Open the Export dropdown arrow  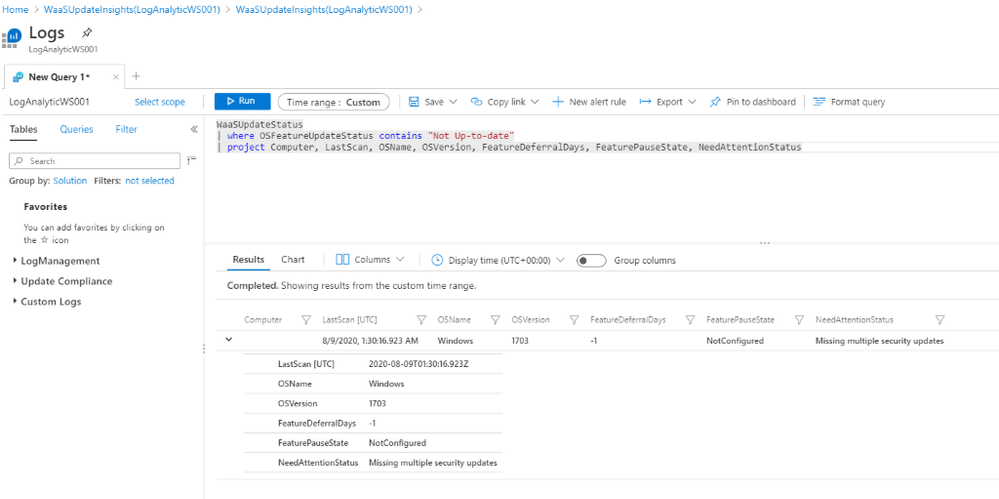(x=693, y=102)
